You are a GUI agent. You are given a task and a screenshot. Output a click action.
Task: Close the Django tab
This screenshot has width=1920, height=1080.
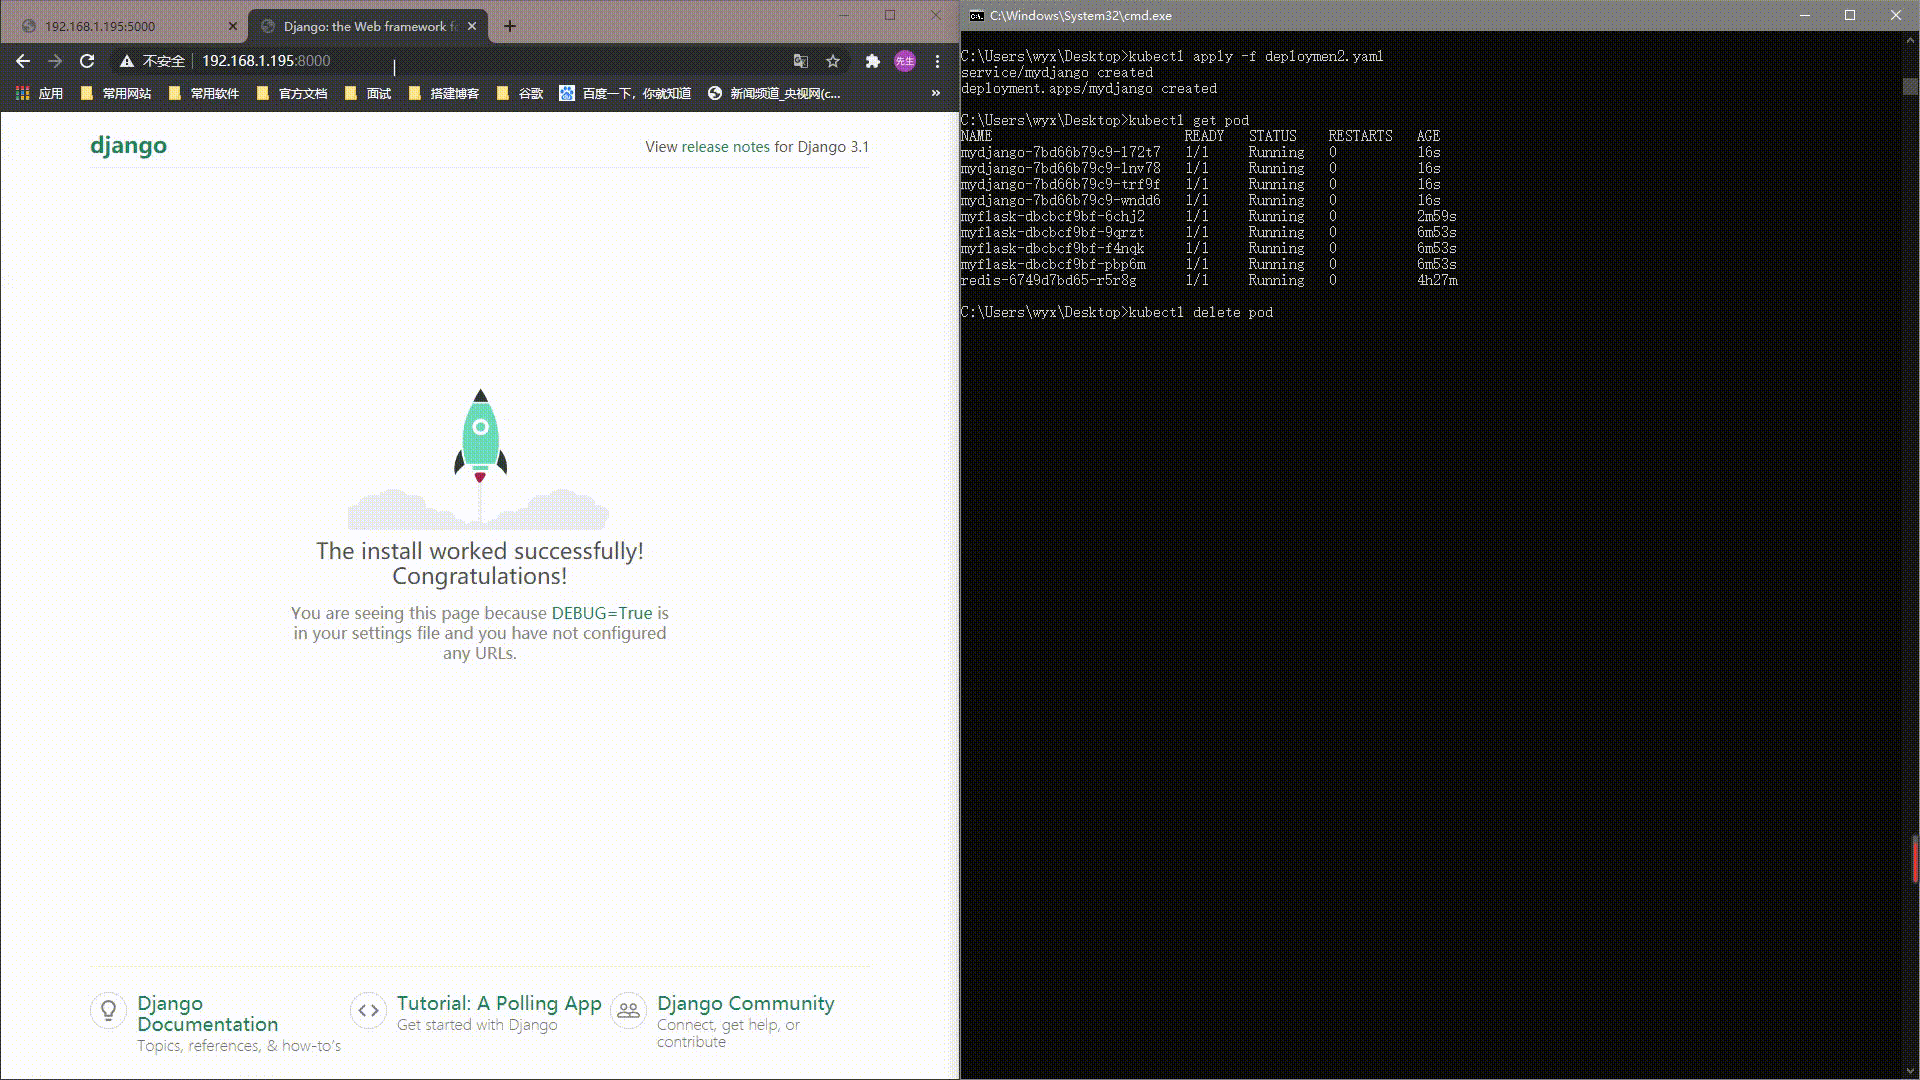pyautogui.click(x=474, y=26)
